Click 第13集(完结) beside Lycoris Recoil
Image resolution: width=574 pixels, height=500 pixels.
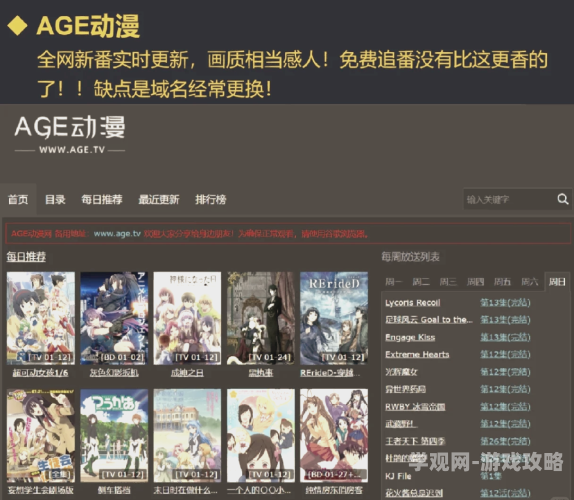pyautogui.click(x=505, y=302)
